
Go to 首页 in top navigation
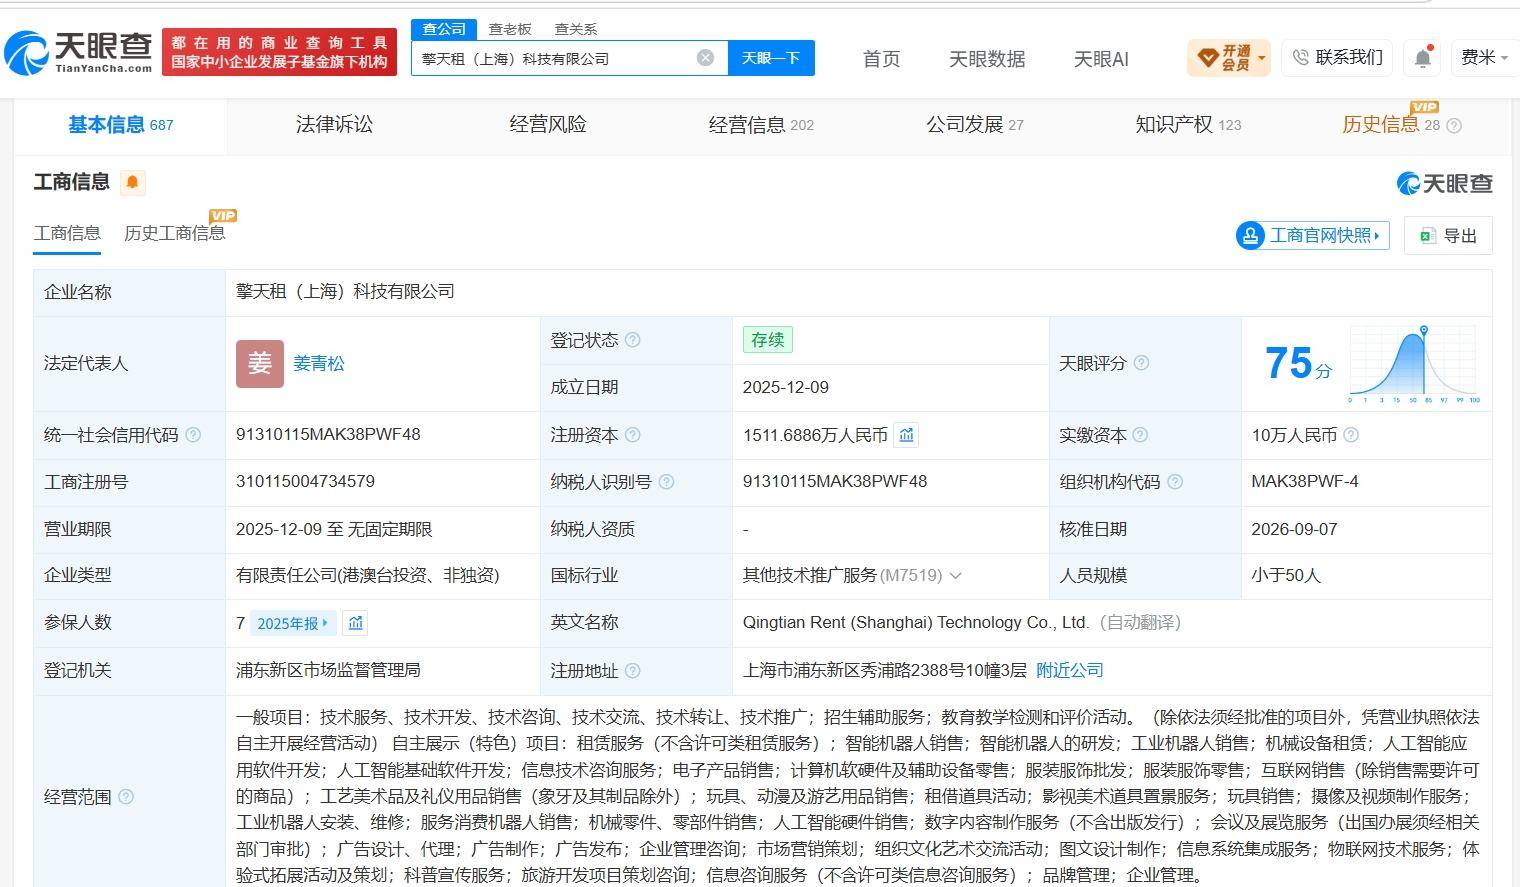pyautogui.click(x=881, y=59)
